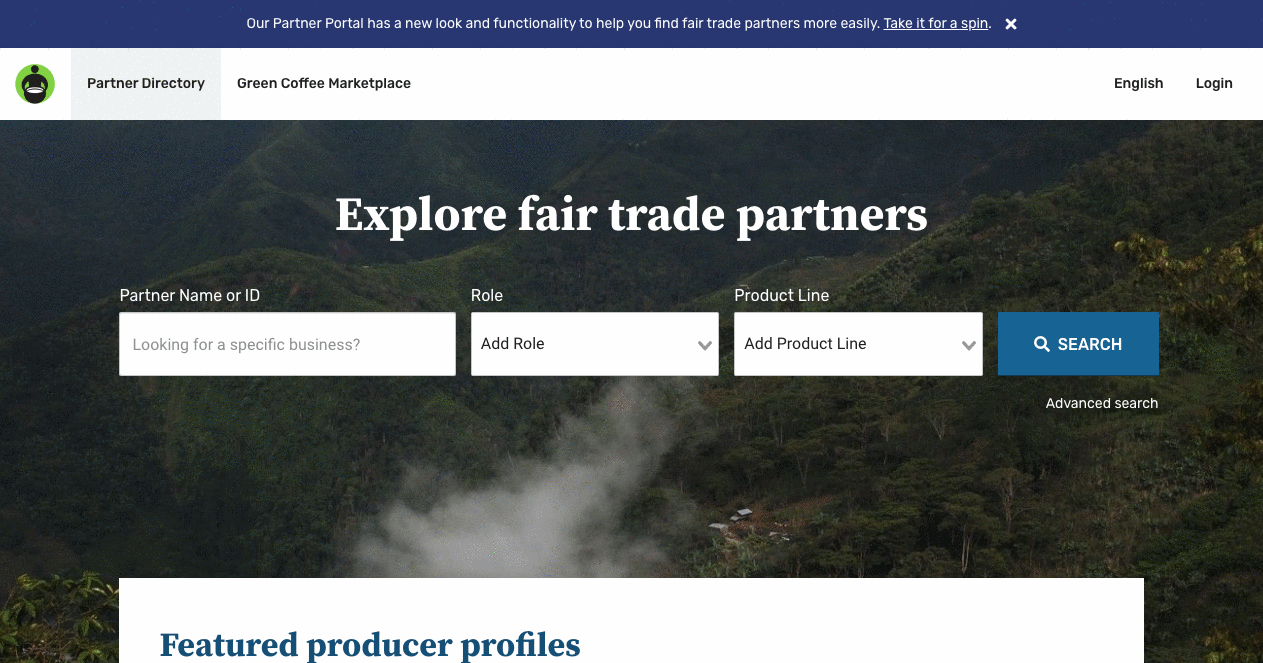
Task: Click the blue SEARCH button
Action: 1078,344
